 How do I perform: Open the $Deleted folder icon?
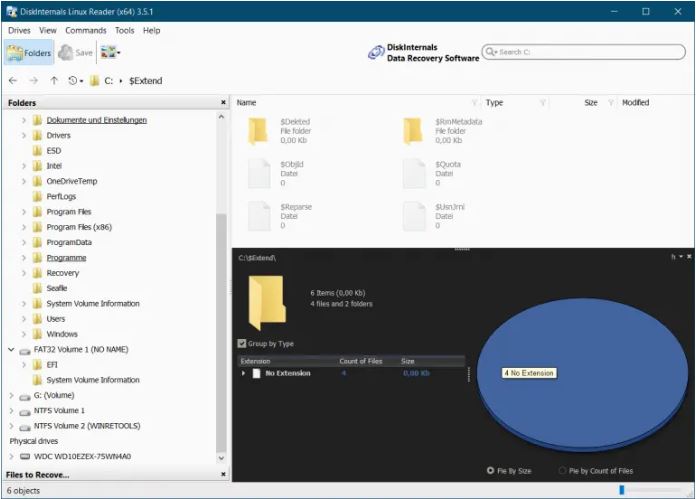[258, 131]
